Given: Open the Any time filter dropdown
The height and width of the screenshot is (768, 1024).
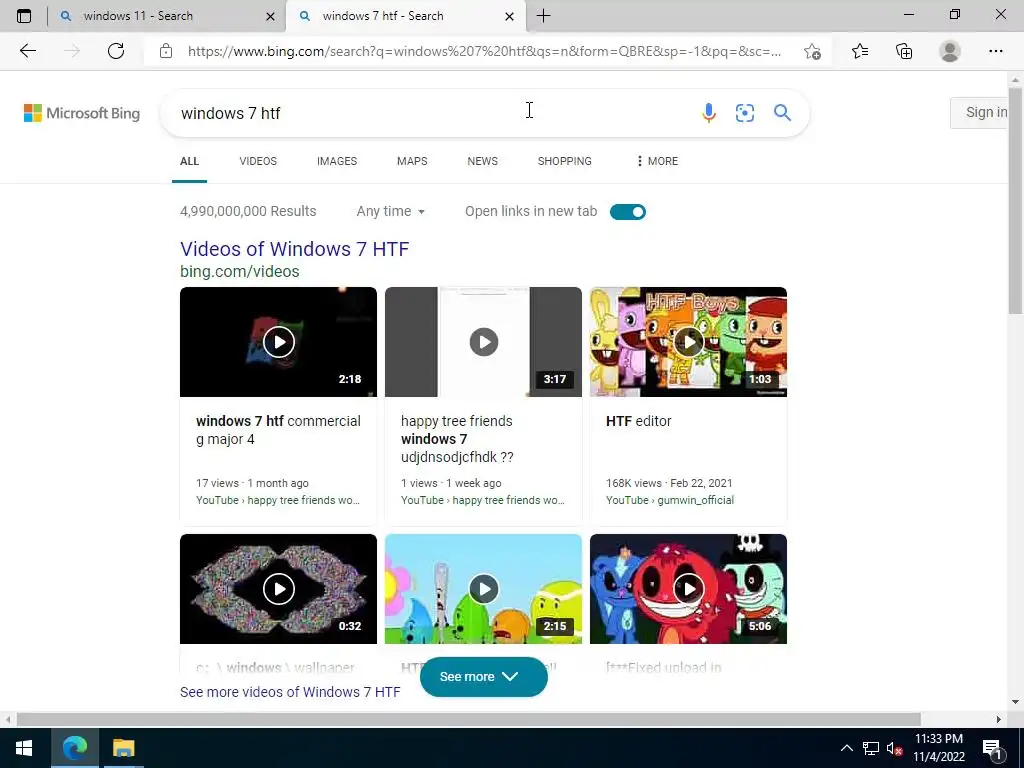Looking at the screenshot, I should coord(391,212).
